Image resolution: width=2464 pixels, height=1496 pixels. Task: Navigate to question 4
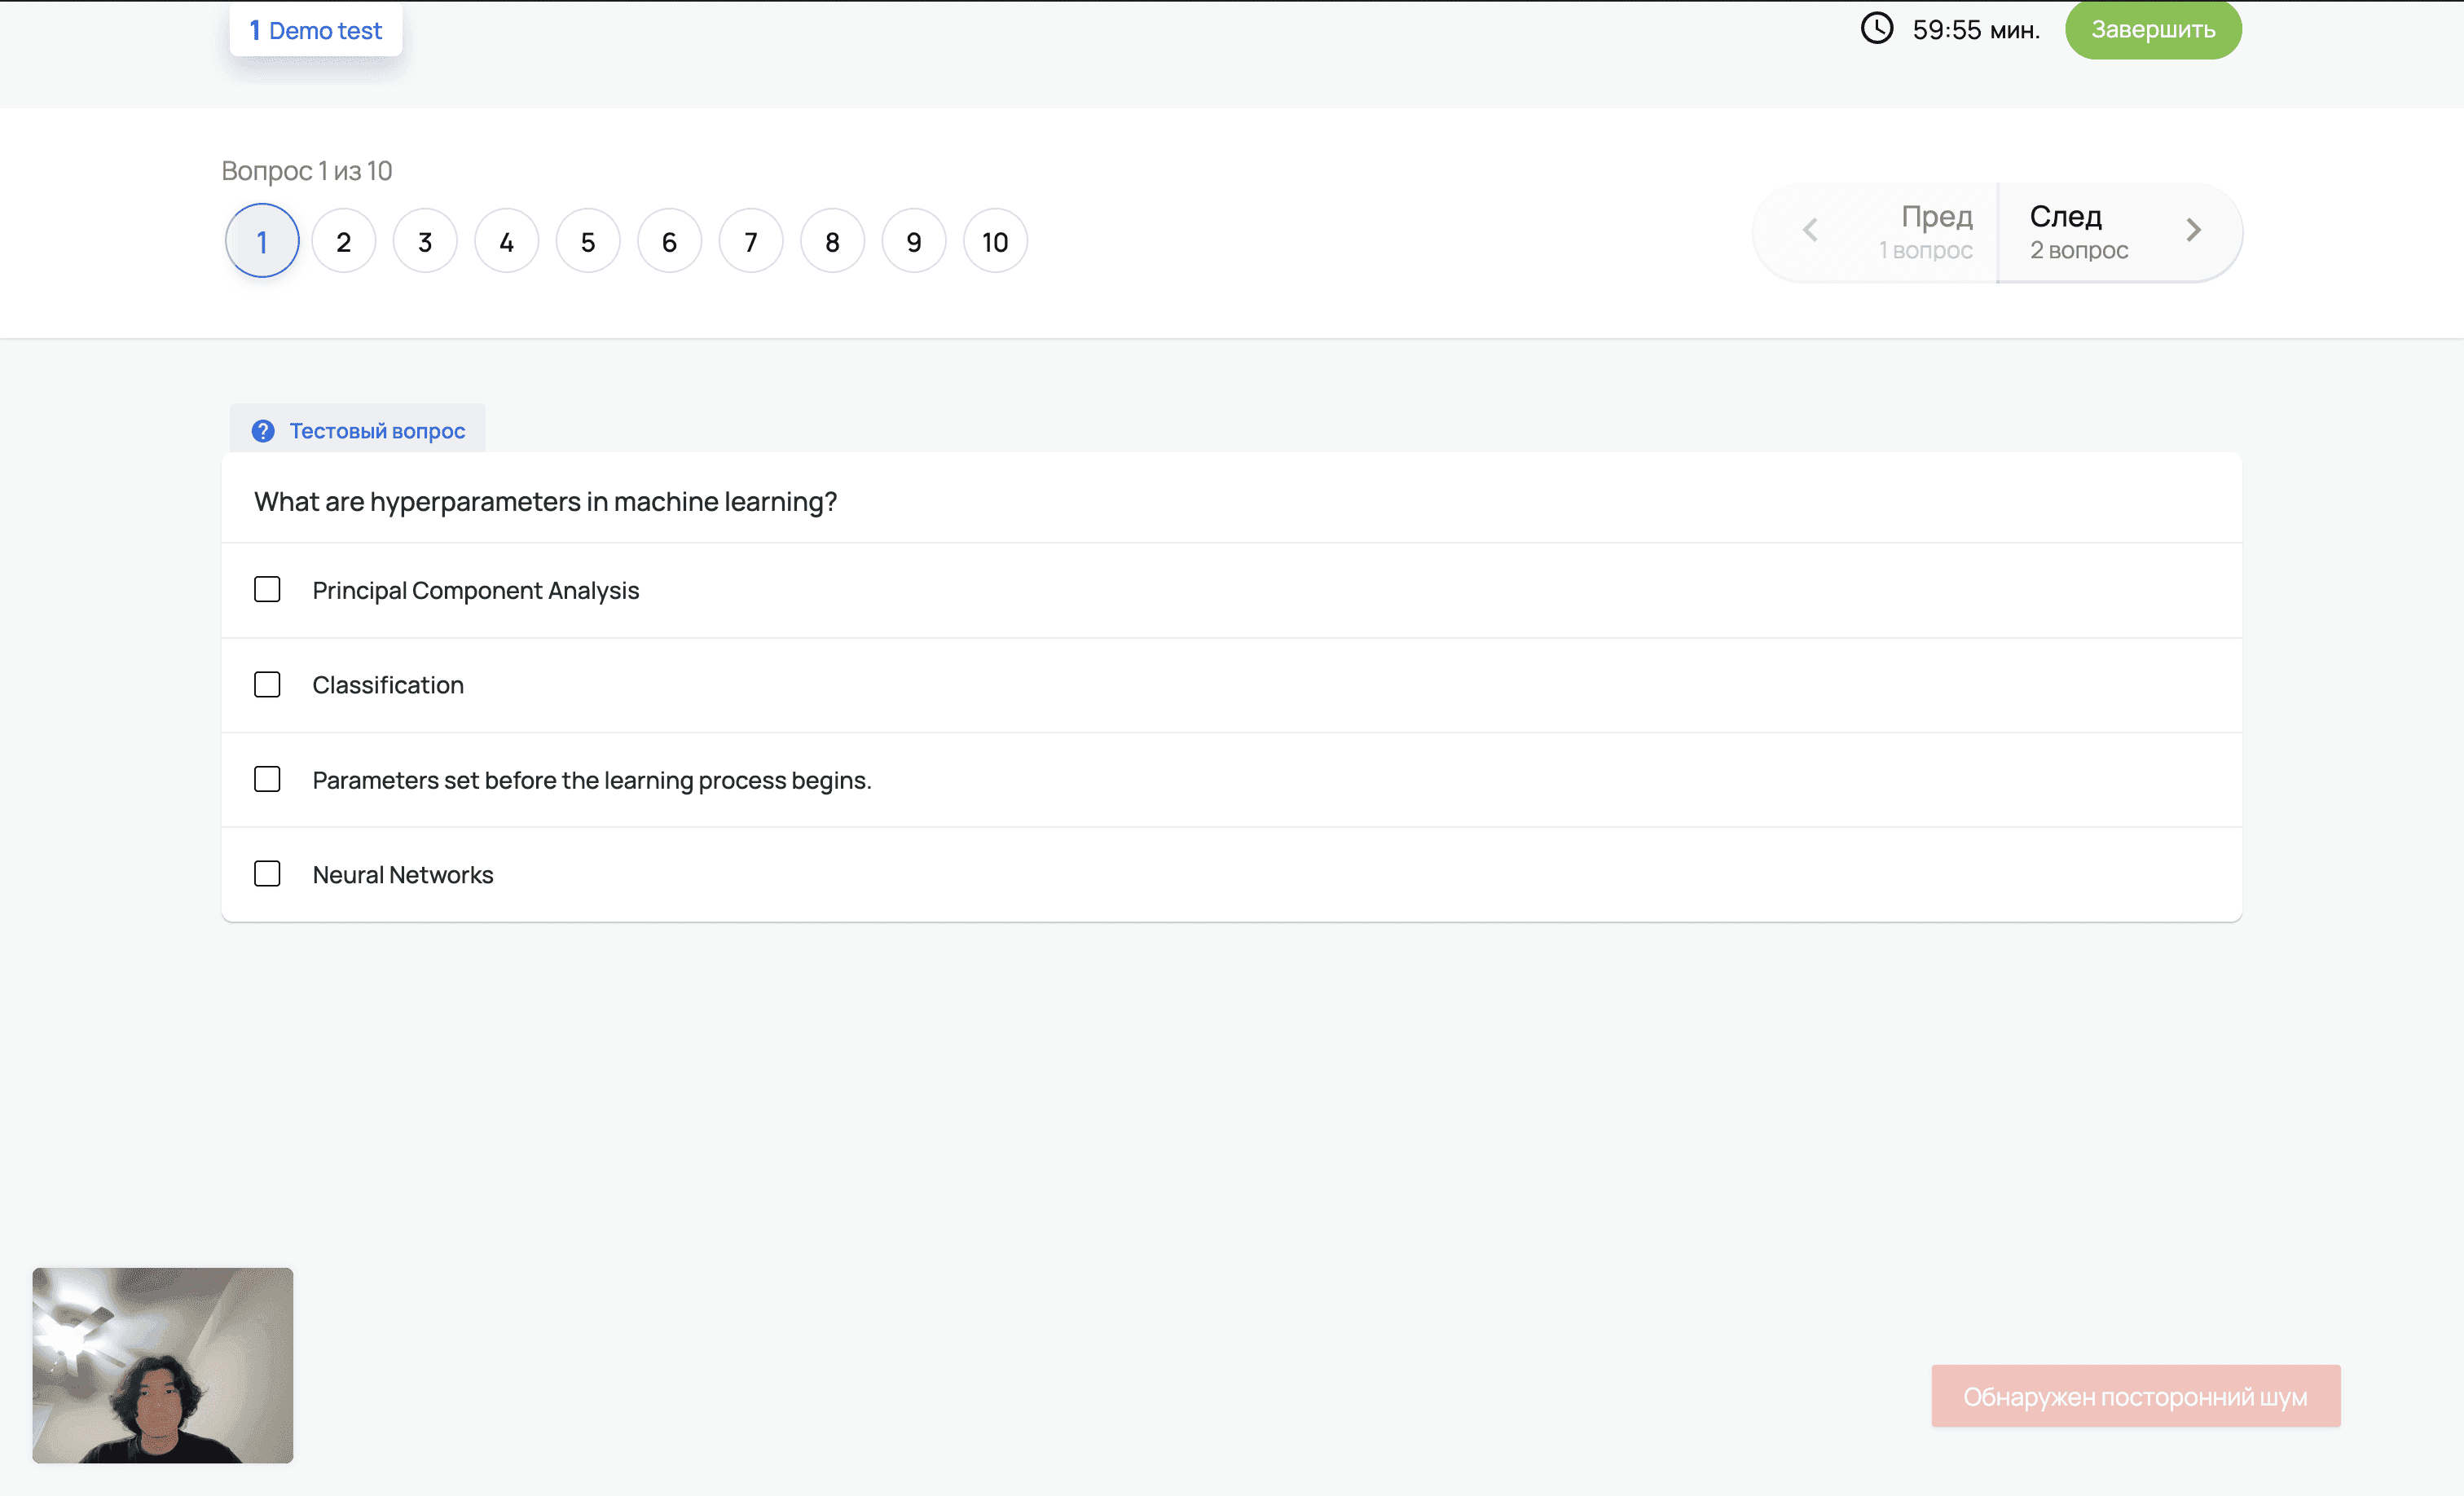point(507,241)
